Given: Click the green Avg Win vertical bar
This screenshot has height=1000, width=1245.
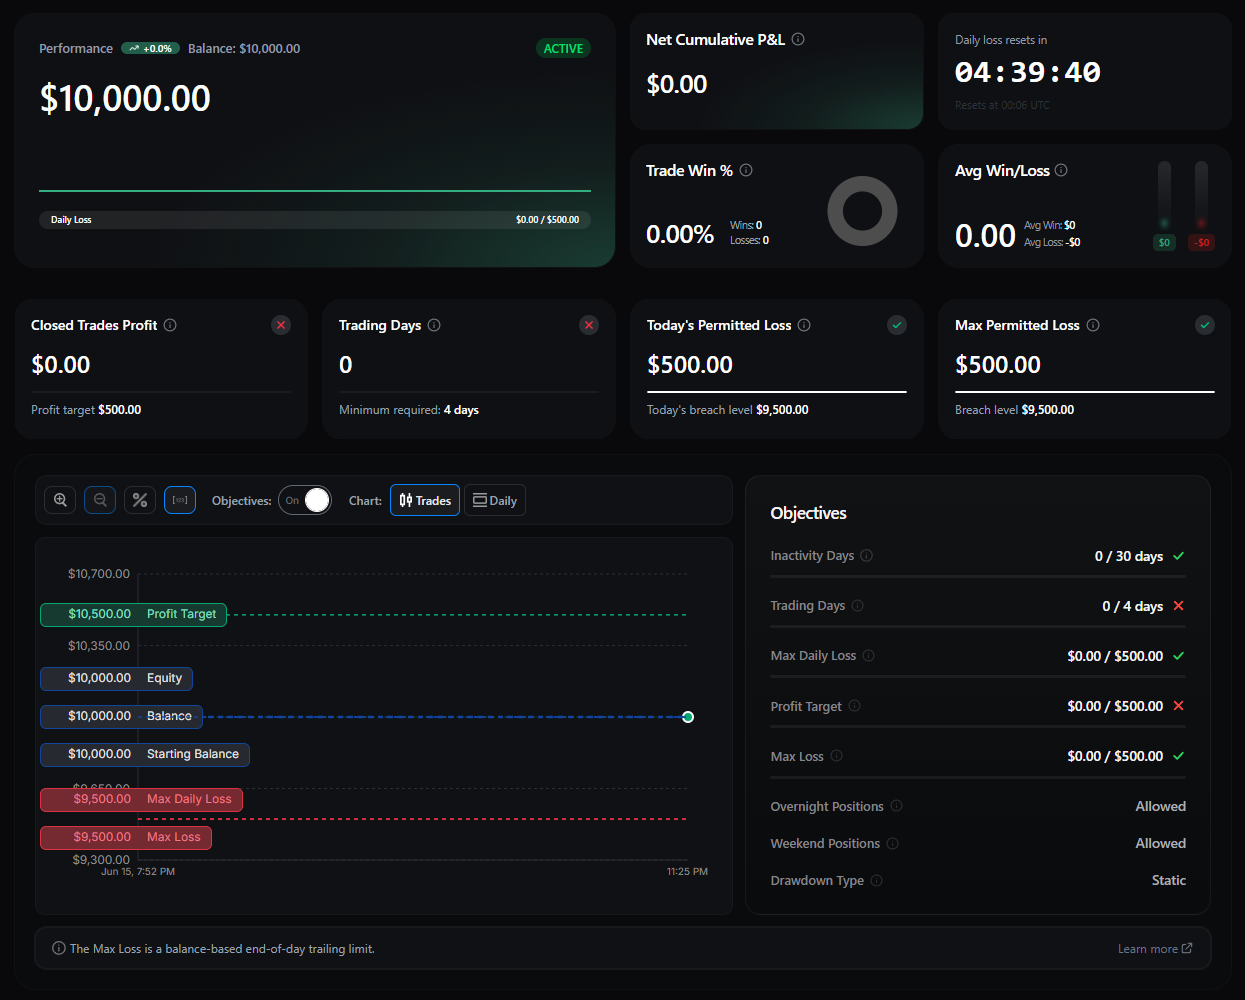Looking at the screenshot, I should (1164, 195).
